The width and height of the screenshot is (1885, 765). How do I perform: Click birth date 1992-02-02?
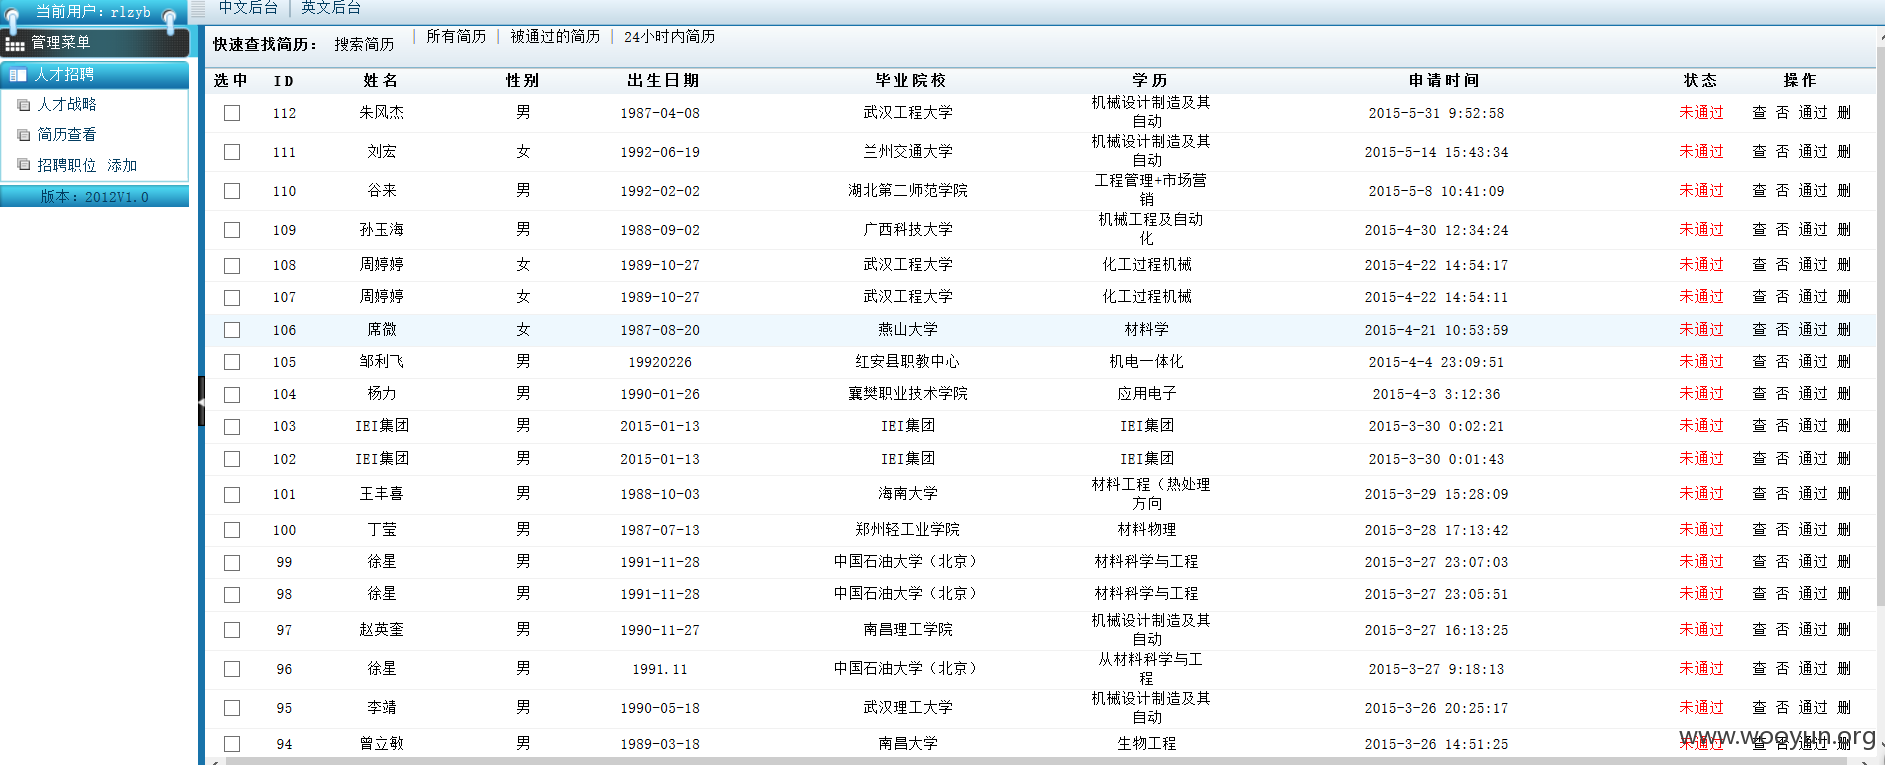pos(660,191)
